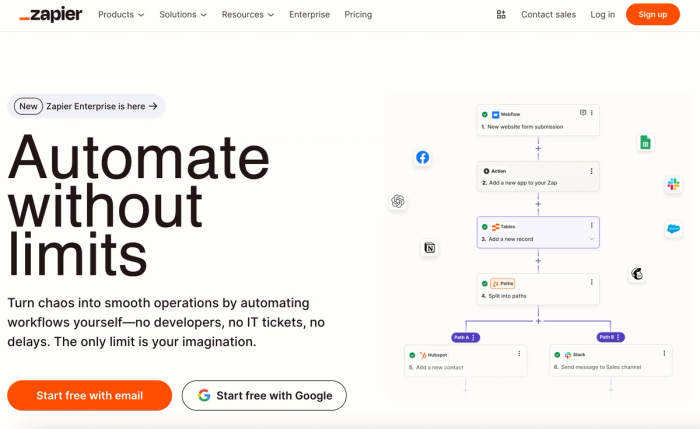Select New website form submission step

pos(538,120)
